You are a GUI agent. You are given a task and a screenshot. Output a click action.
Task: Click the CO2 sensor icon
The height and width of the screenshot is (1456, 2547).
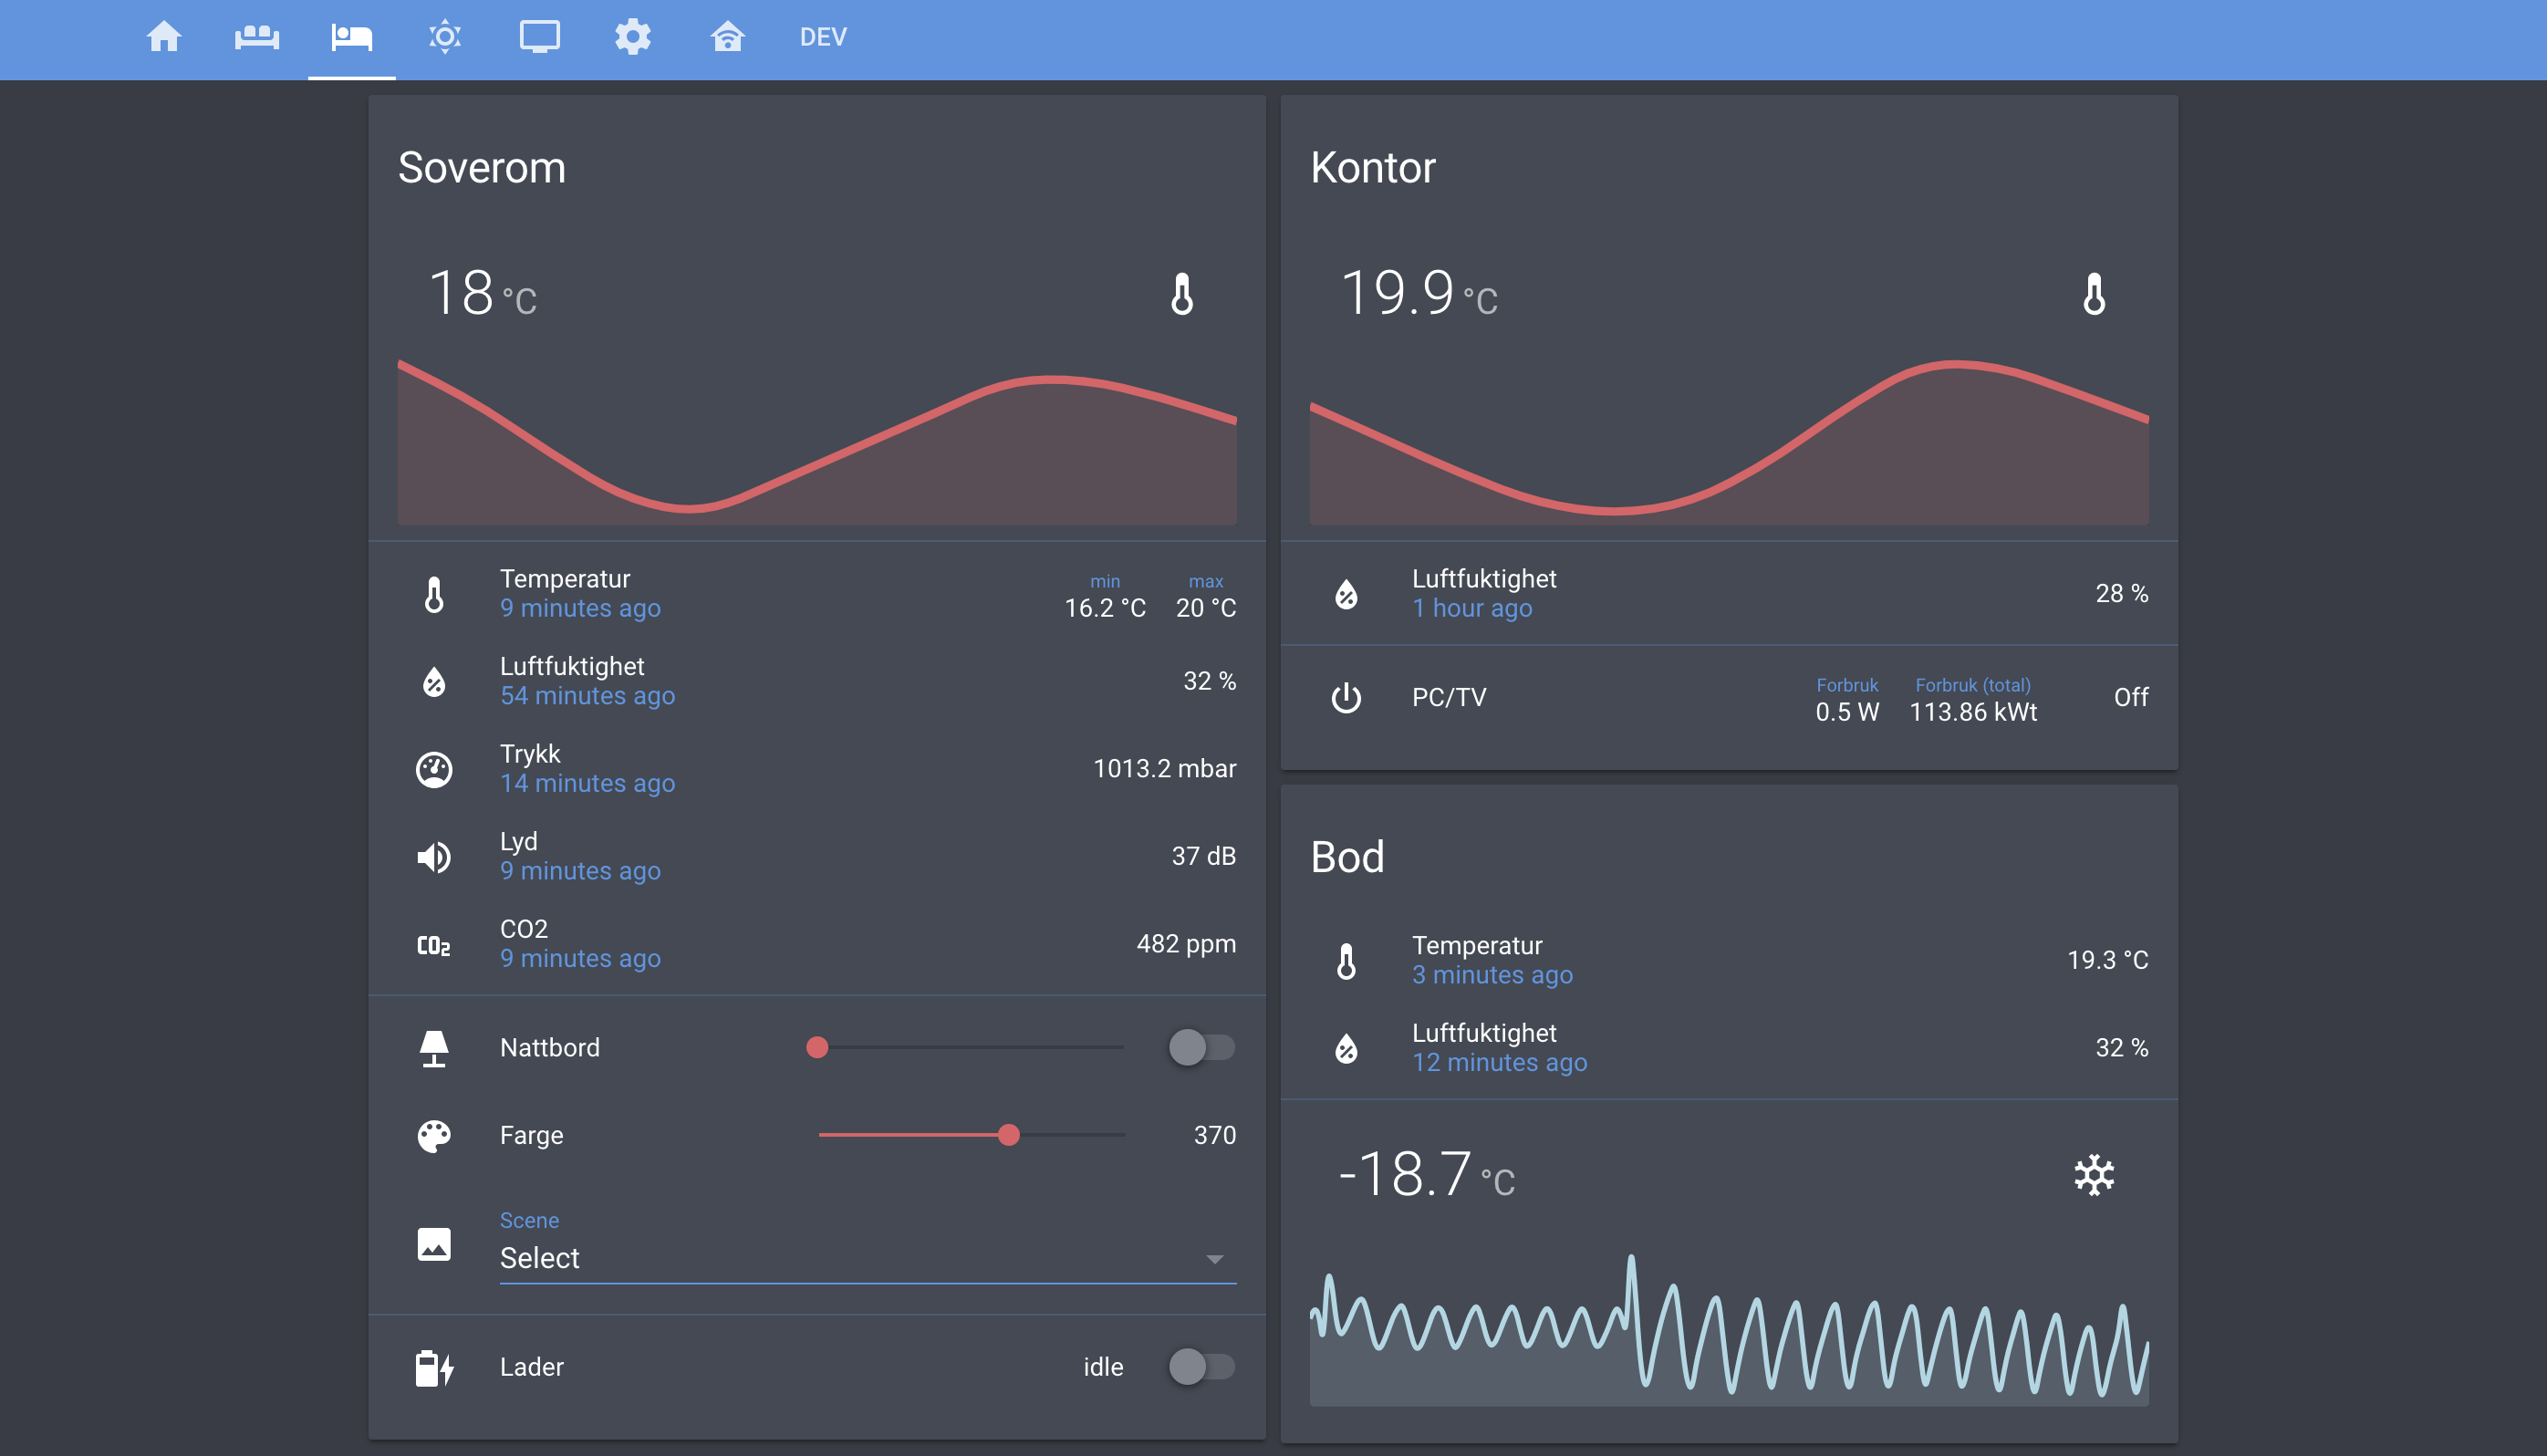[x=433, y=944]
